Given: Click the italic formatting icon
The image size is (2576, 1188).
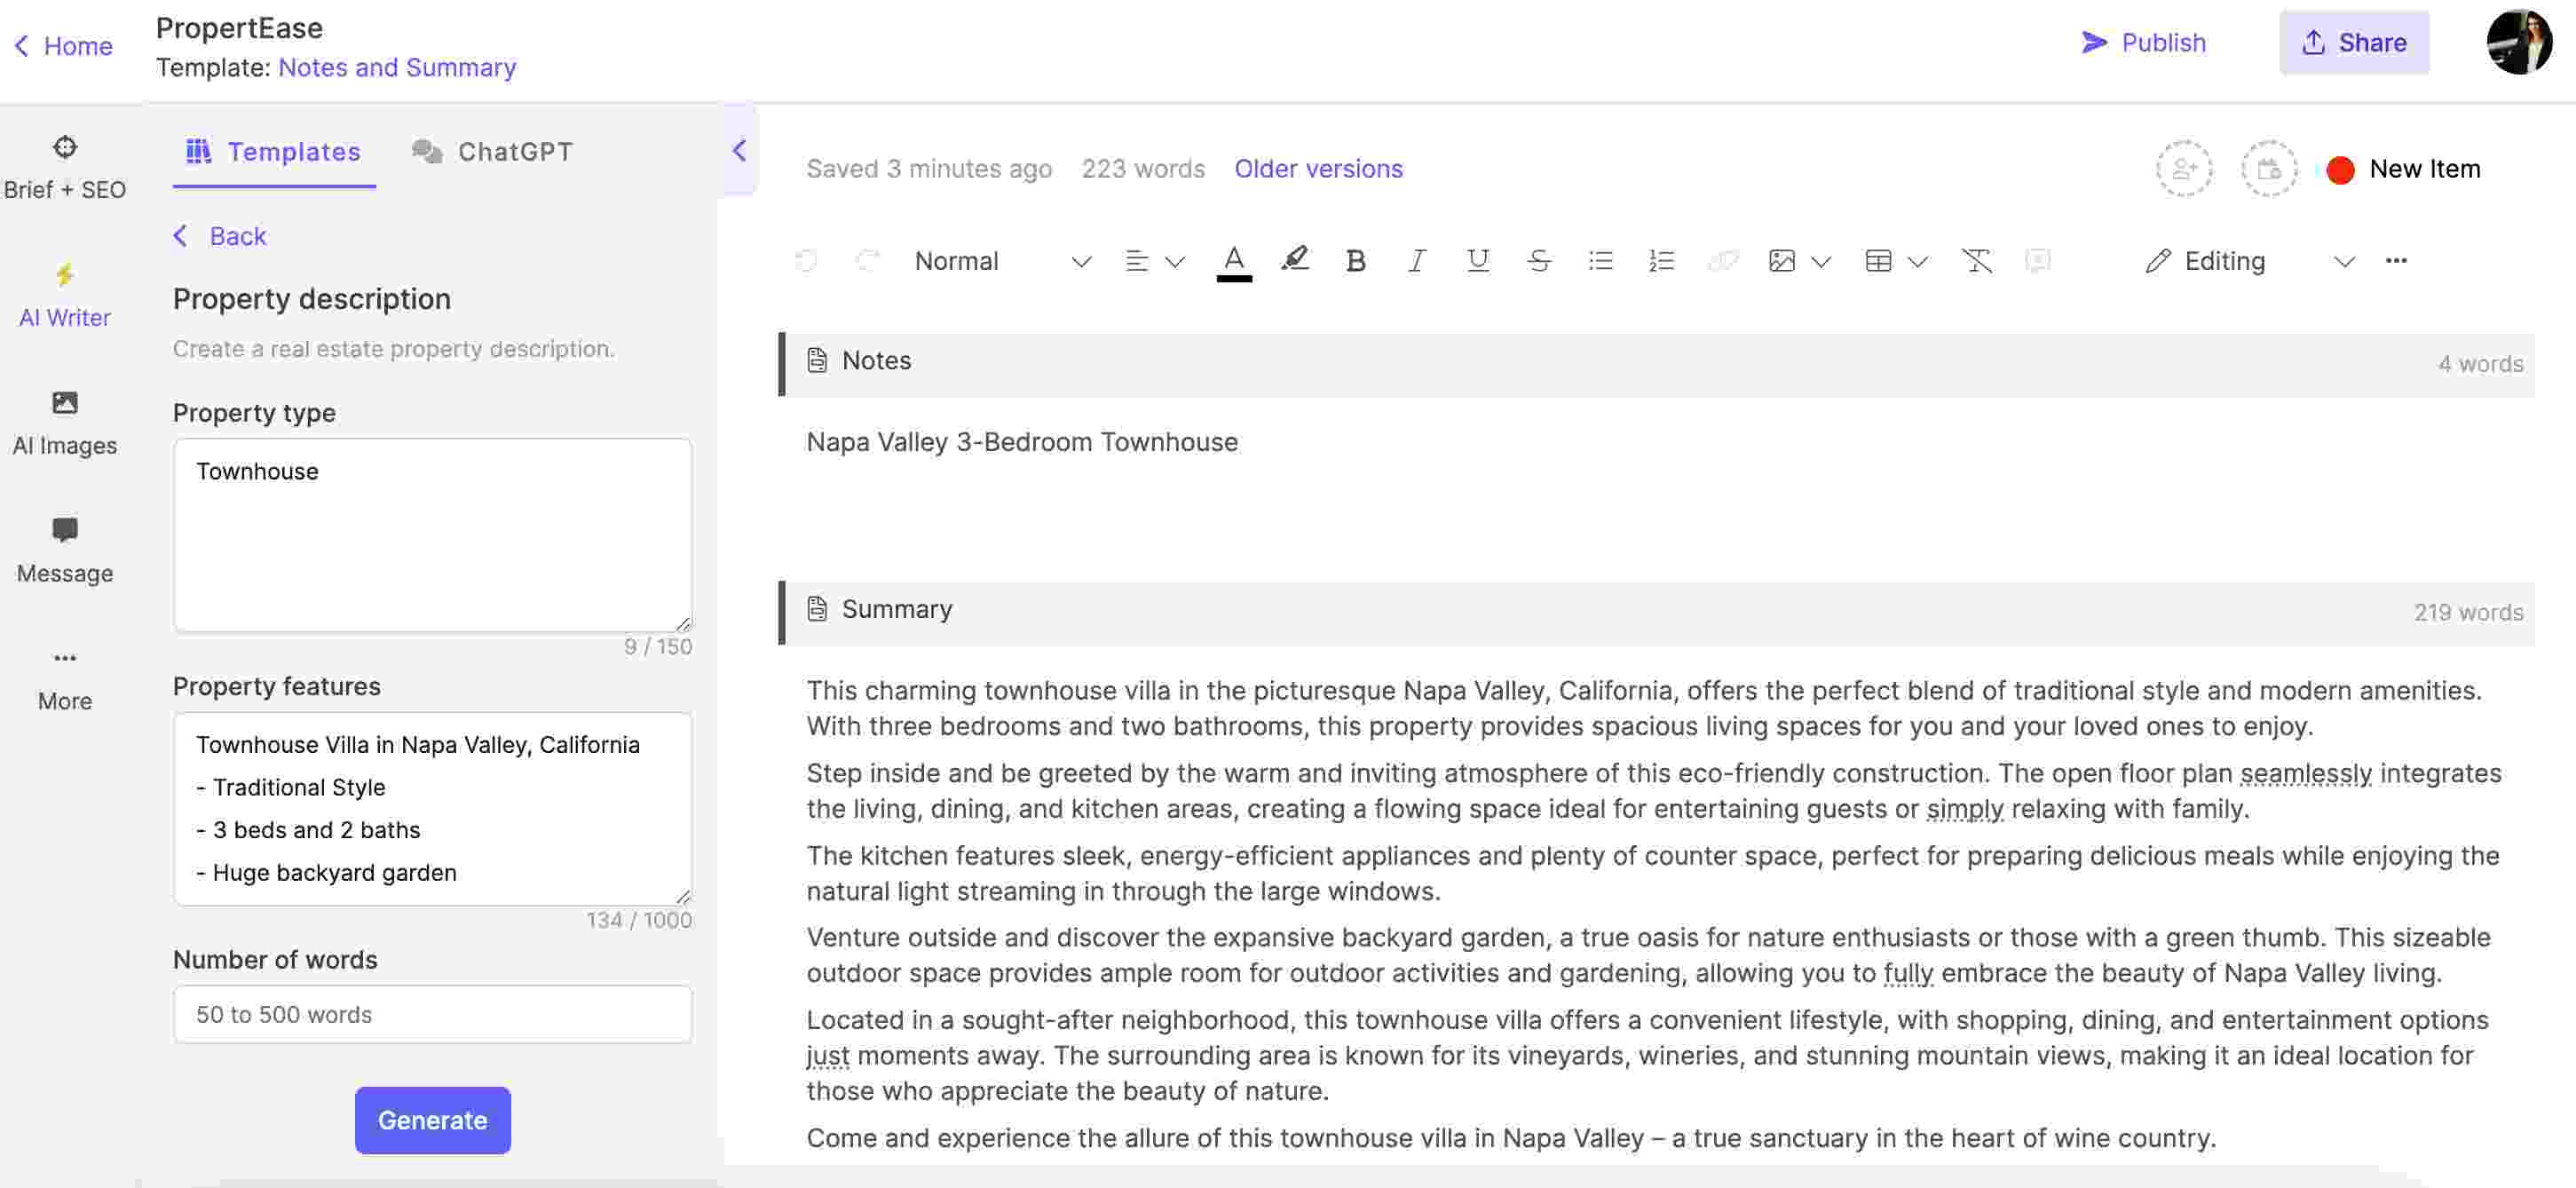Looking at the screenshot, I should (x=1415, y=261).
